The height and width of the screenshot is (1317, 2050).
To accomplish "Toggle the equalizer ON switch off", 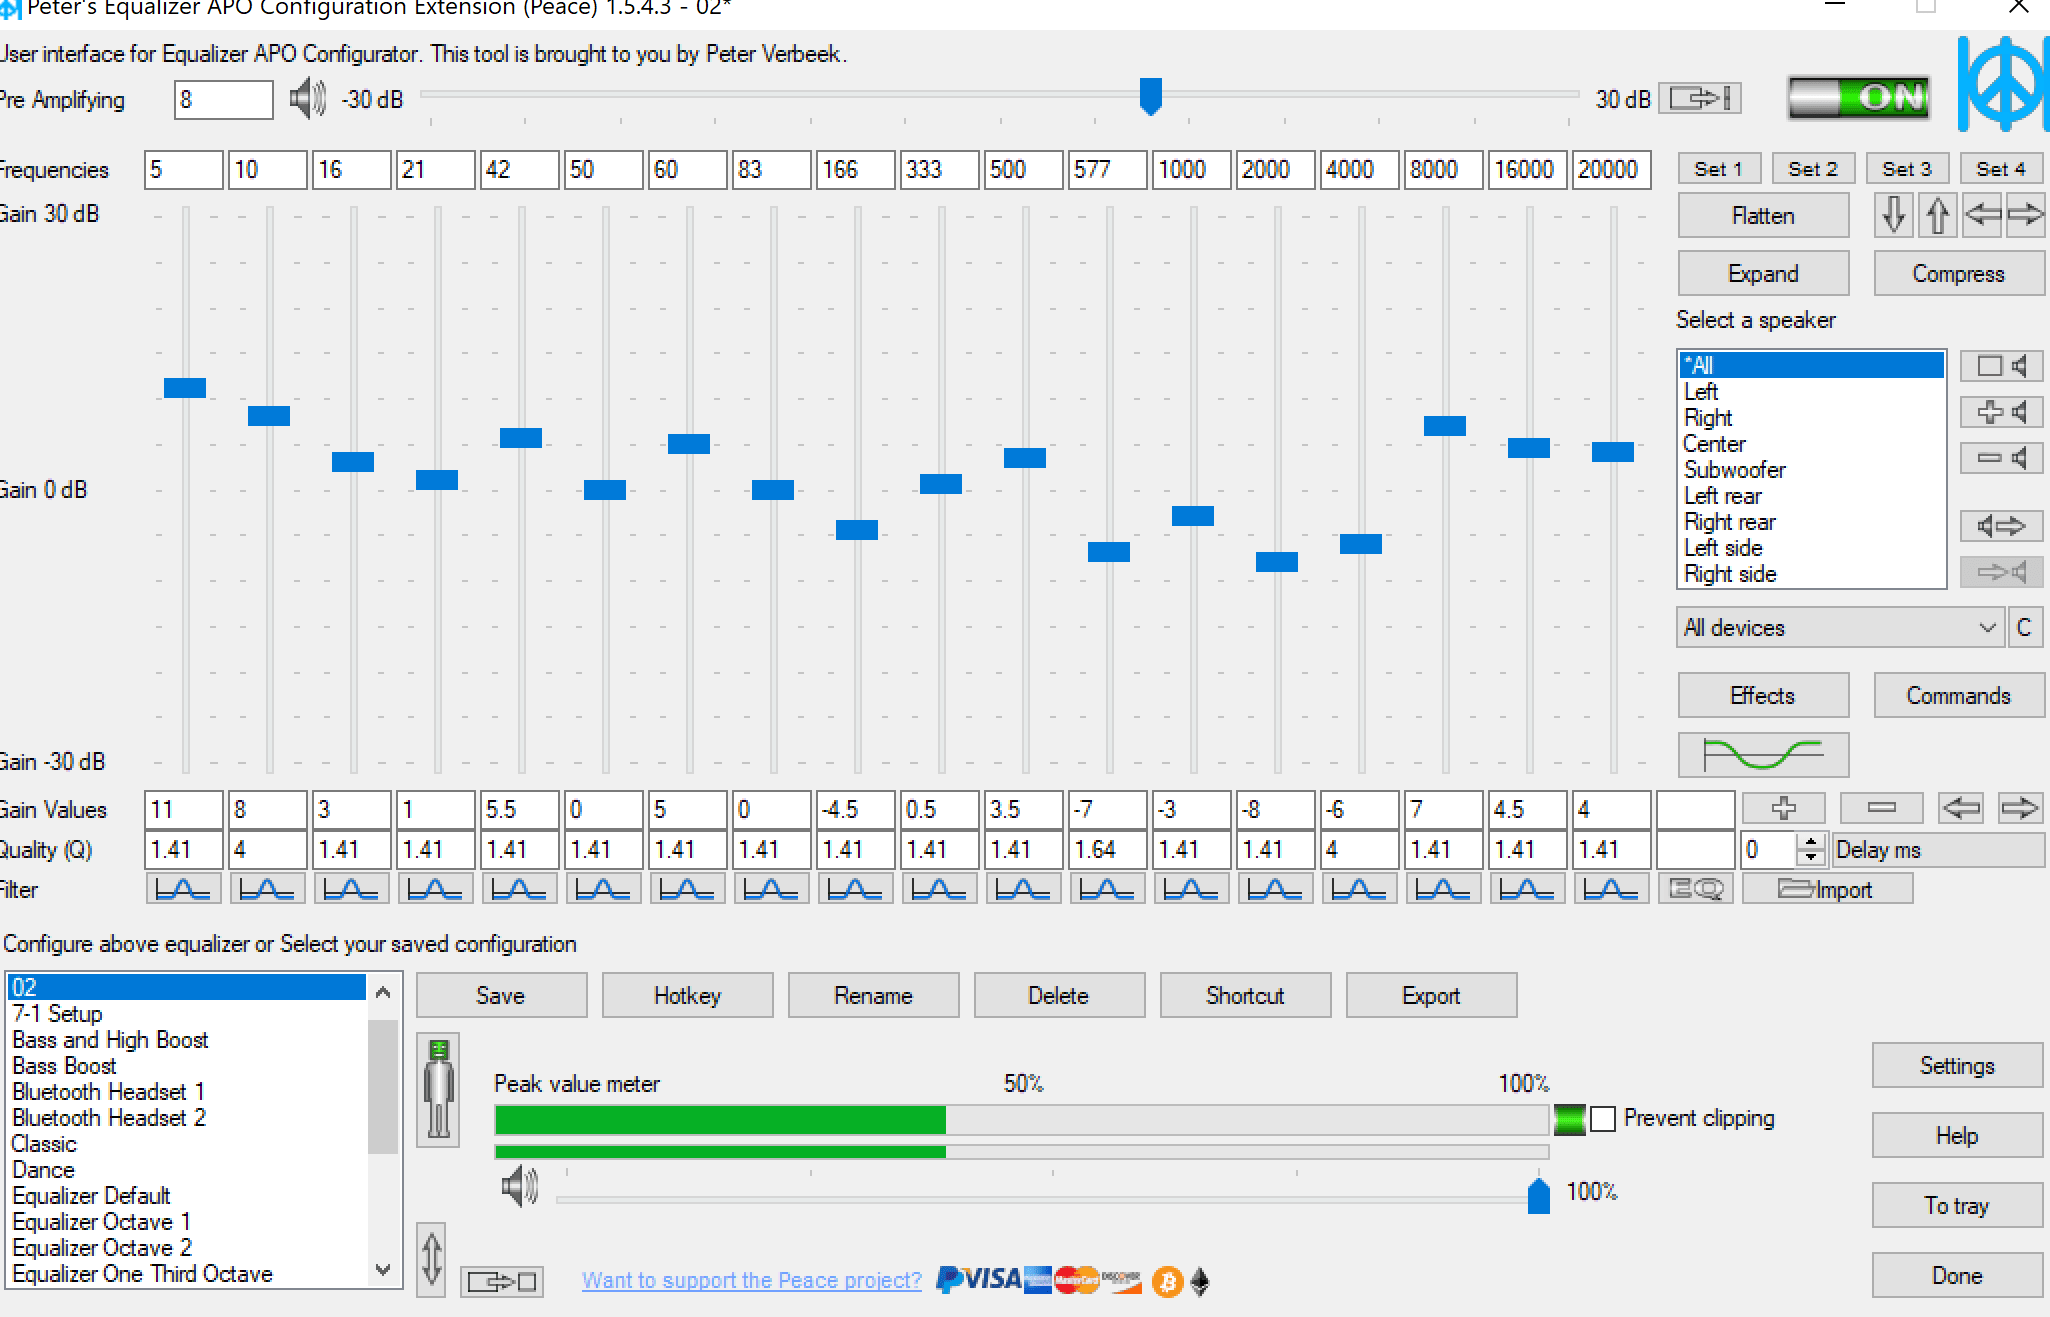I will coord(1859,98).
